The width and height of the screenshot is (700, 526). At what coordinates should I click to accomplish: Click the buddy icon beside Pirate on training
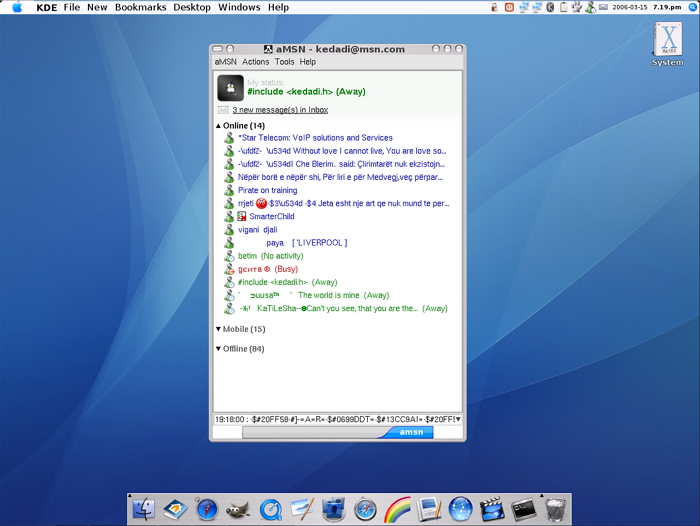point(229,190)
